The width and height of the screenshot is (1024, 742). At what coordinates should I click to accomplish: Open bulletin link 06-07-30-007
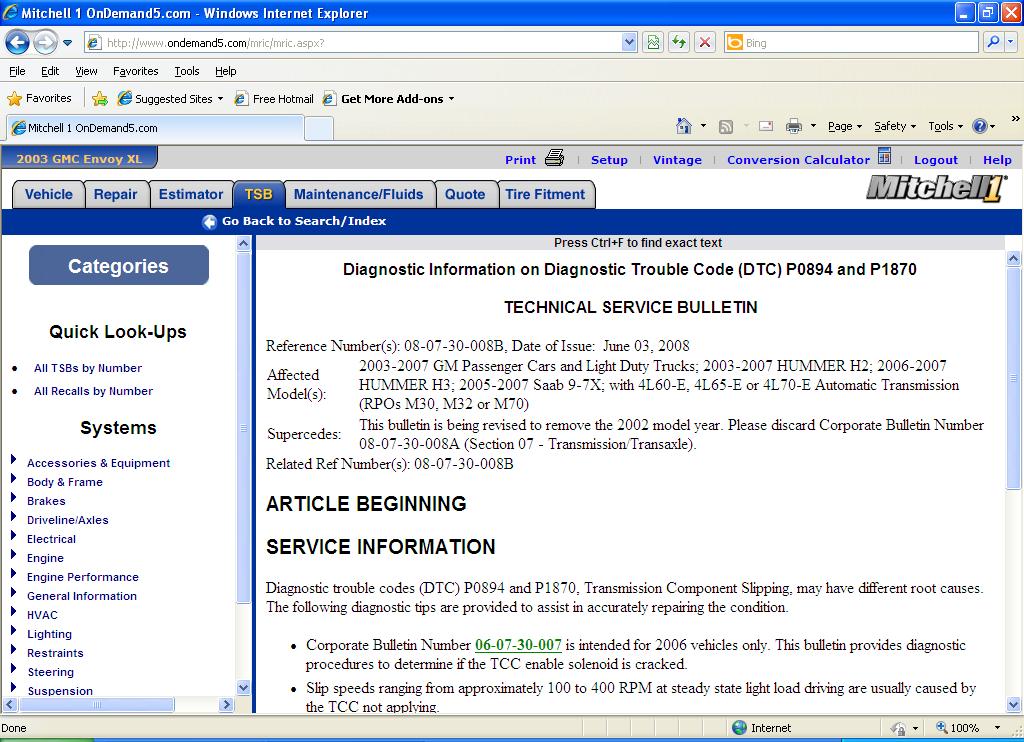518,645
